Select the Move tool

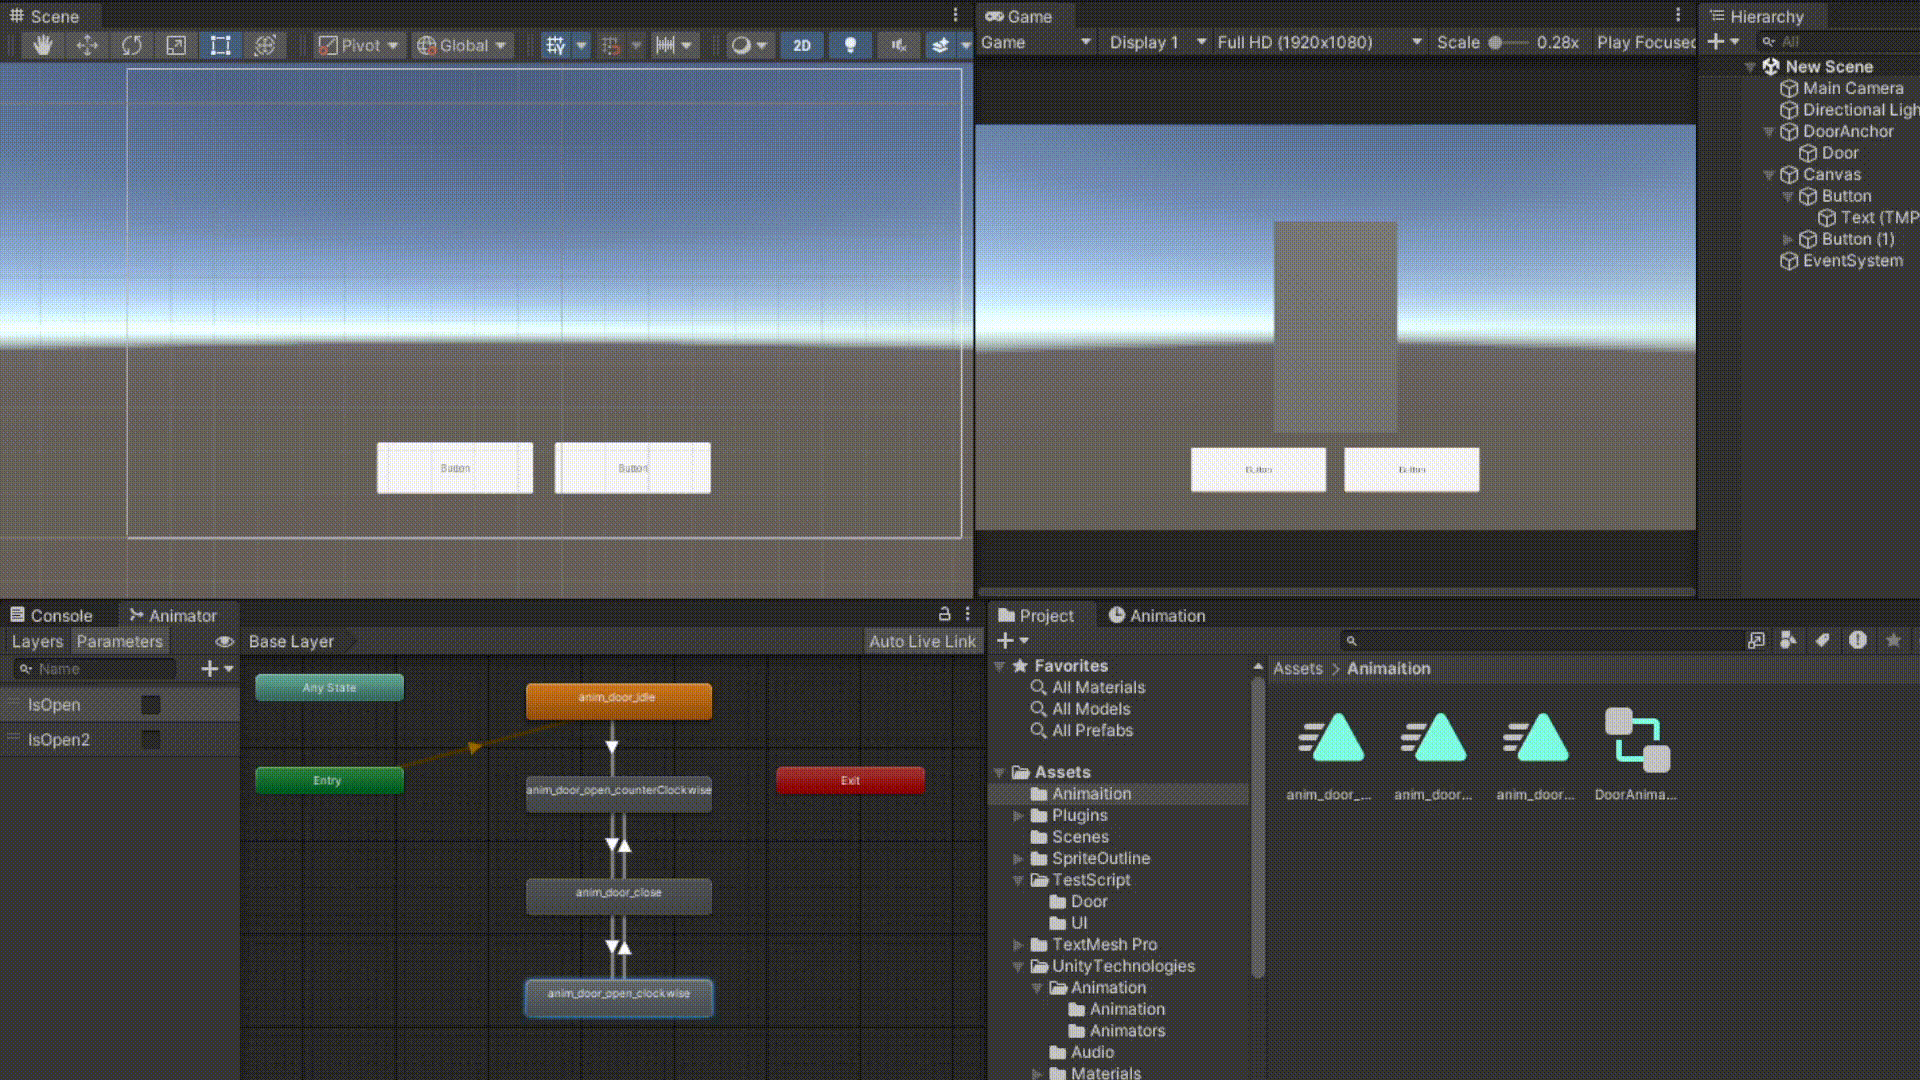pyautogui.click(x=87, y=45)
